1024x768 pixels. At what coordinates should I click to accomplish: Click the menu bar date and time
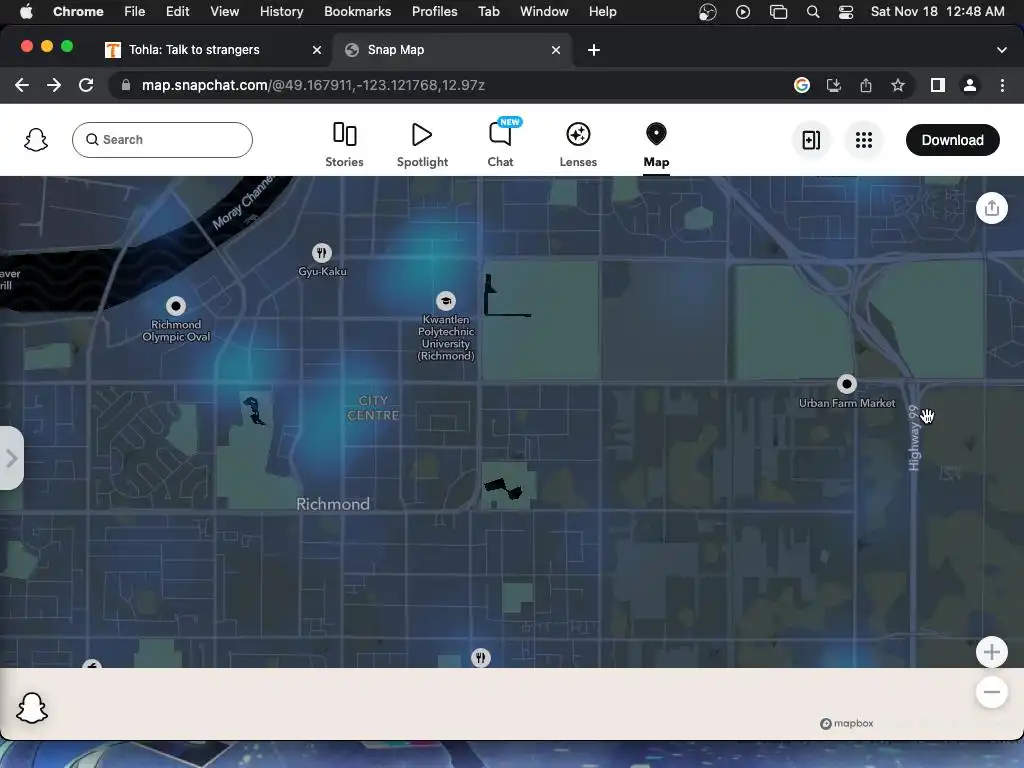[x=937, y=11]
